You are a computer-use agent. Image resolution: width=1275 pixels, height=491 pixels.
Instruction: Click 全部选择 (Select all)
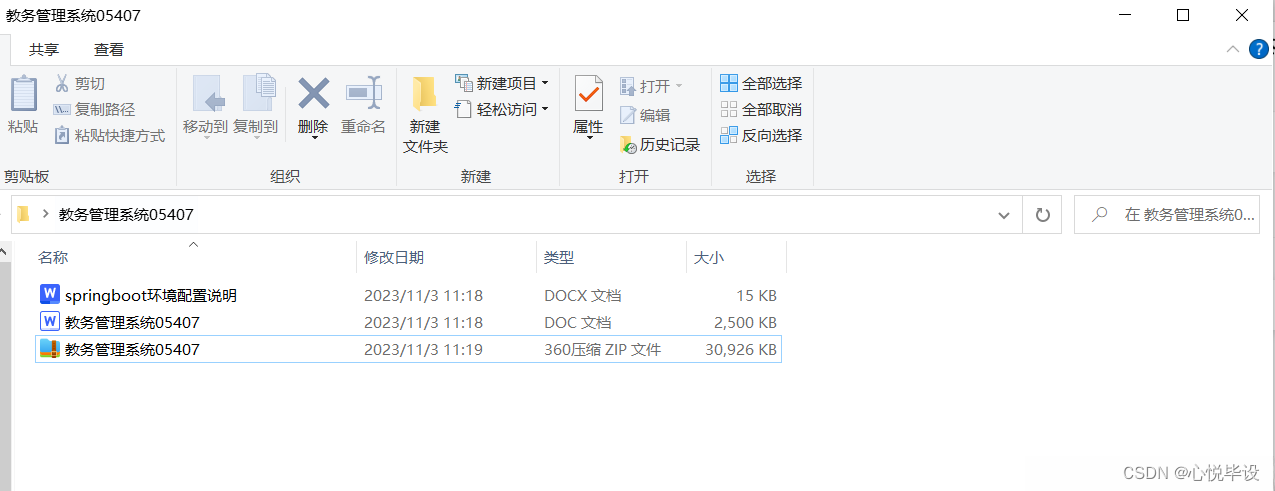[761, 83]
